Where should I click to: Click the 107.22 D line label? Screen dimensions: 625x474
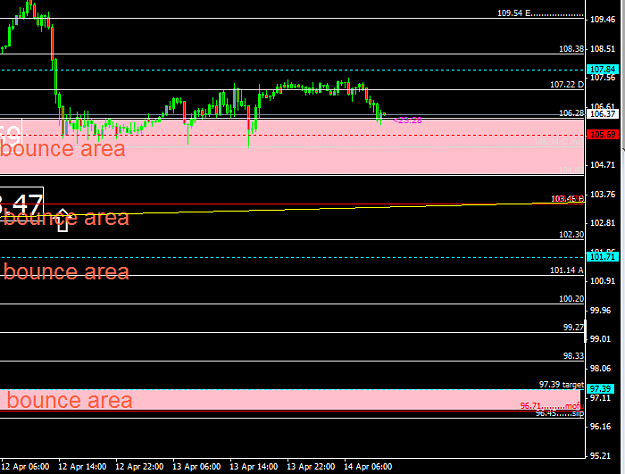coord(567,85)
